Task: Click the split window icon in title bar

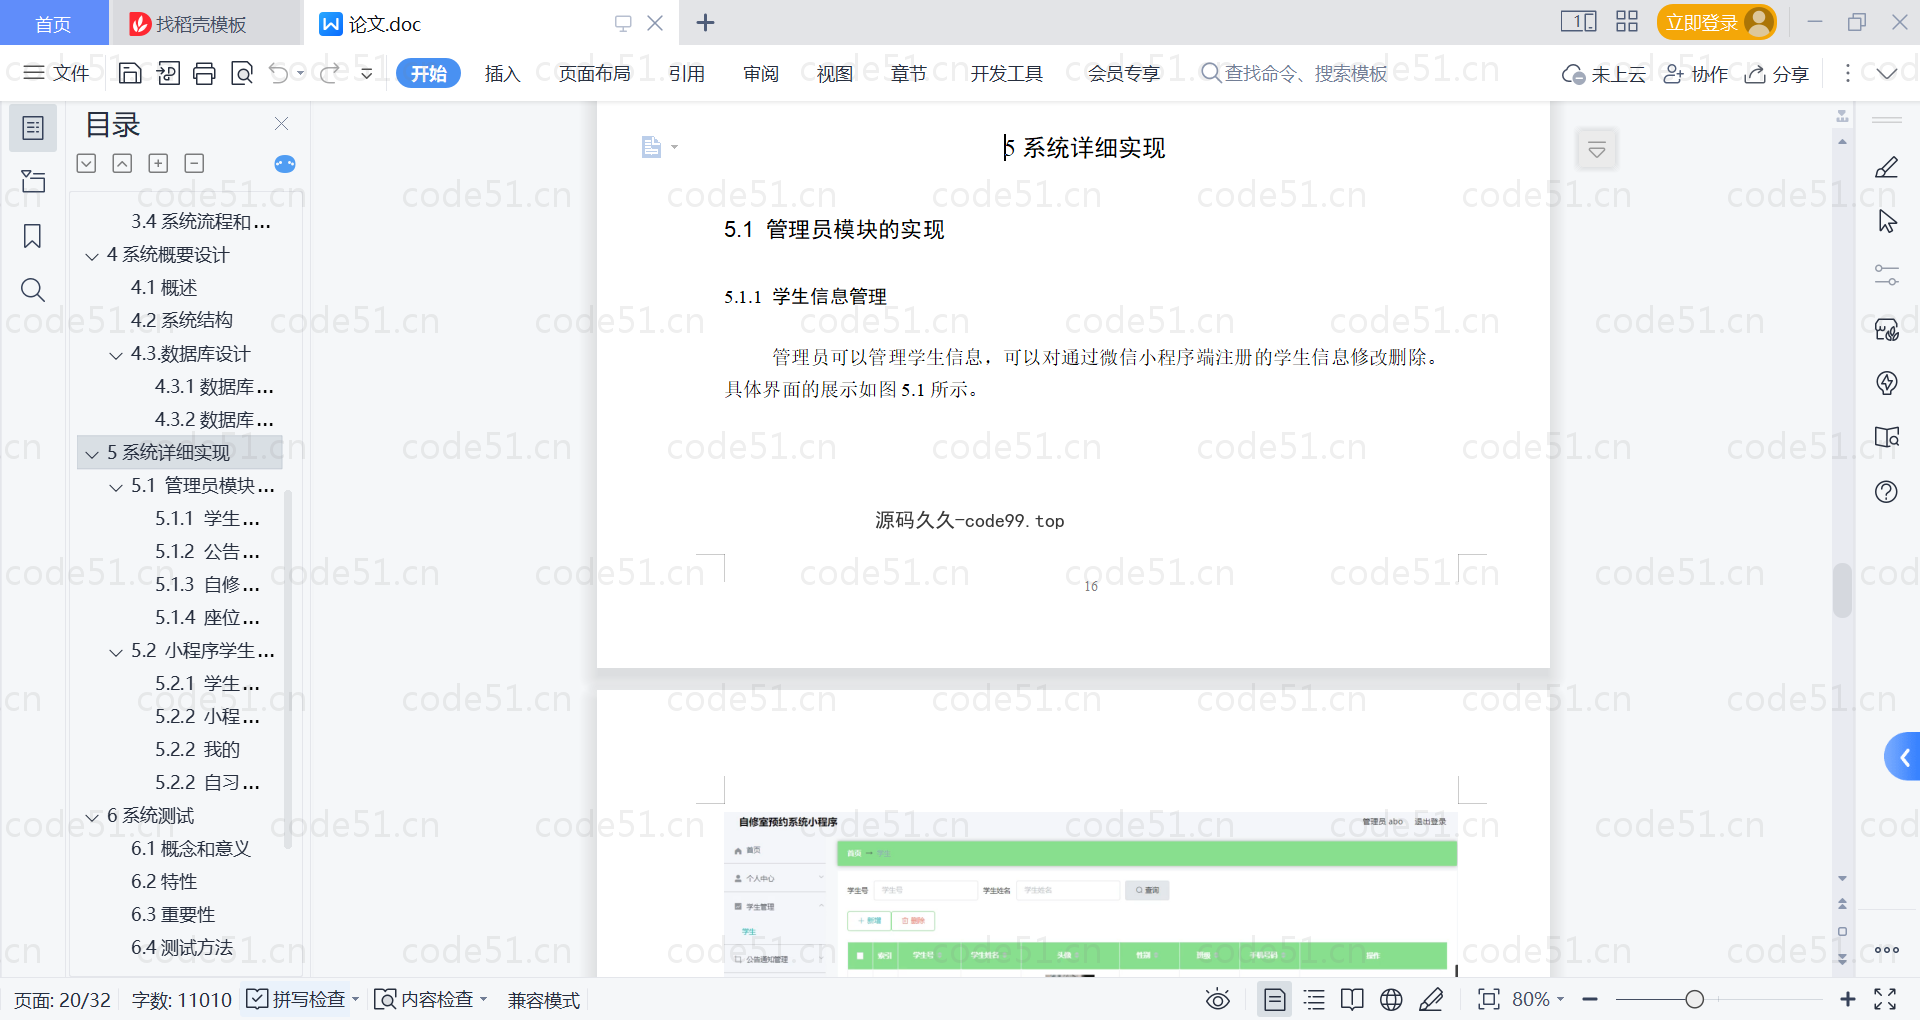Action: [1578, 22]
